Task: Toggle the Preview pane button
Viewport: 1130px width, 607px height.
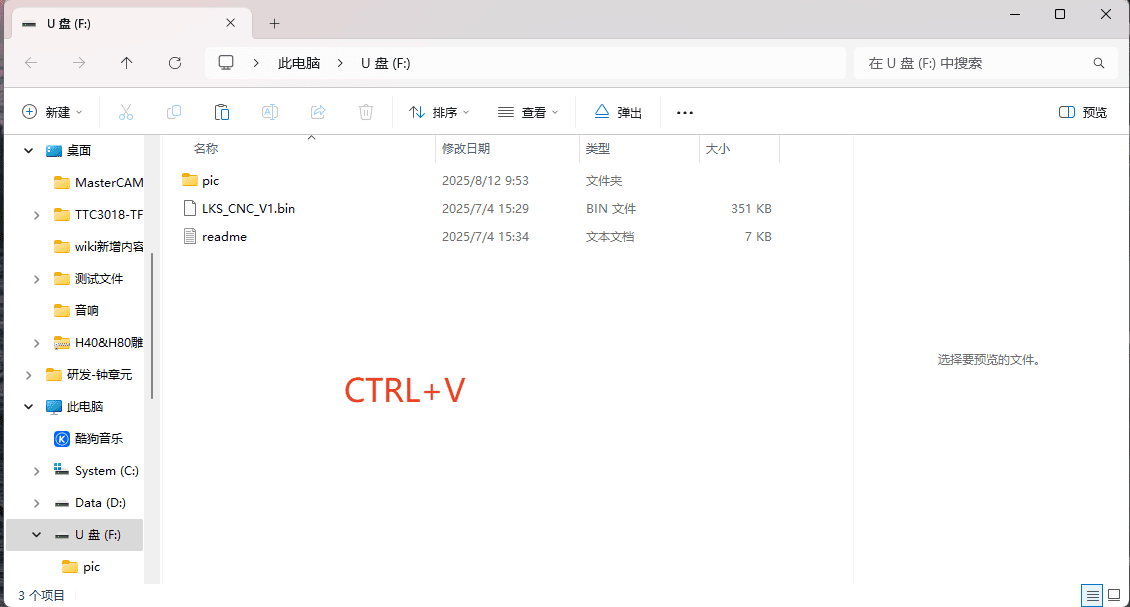Action: pos(1083,112)
